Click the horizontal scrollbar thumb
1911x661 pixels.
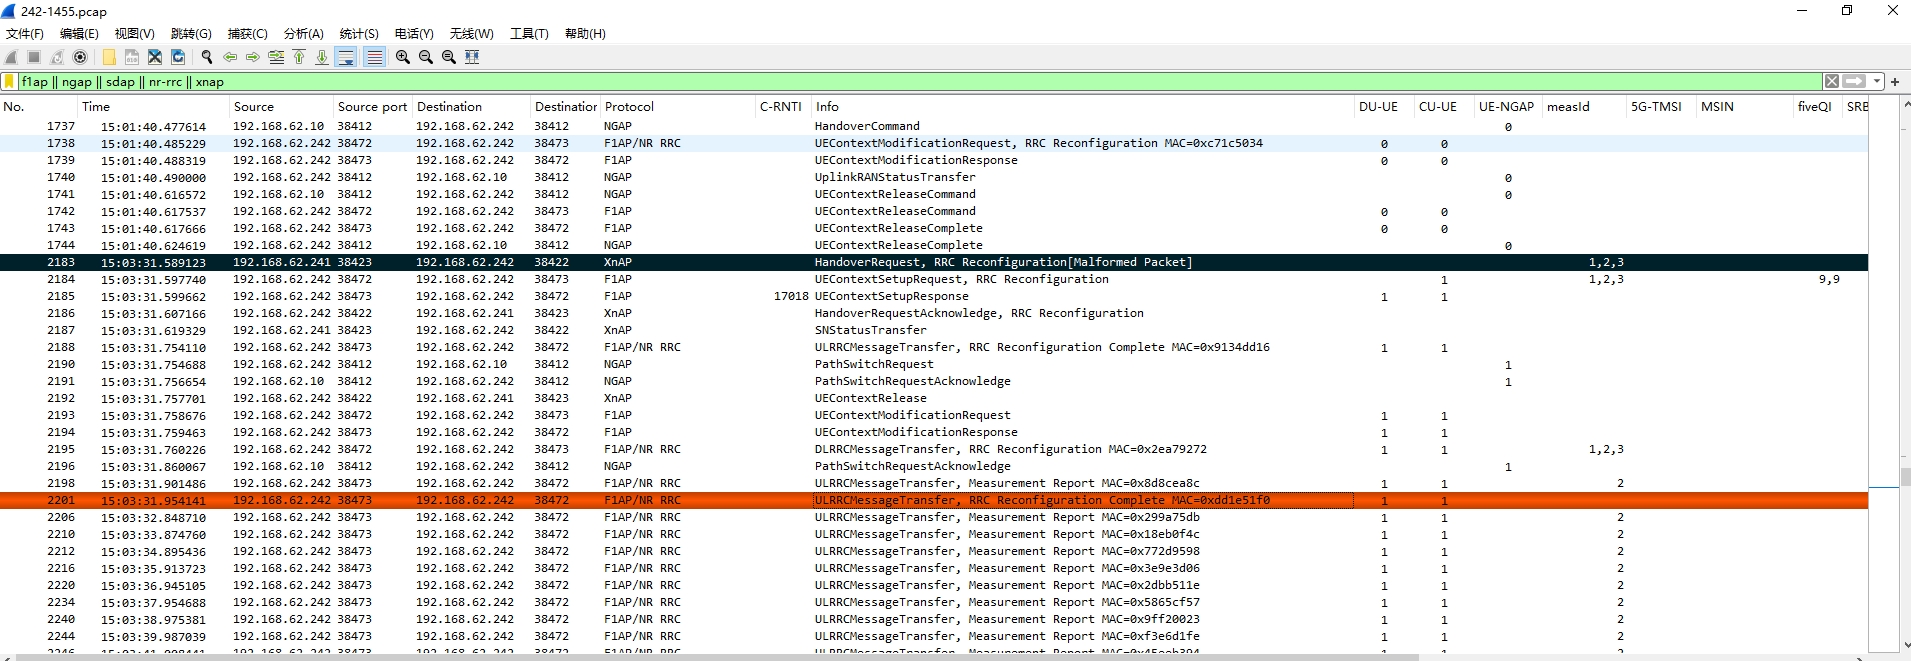tap(718, 657)
